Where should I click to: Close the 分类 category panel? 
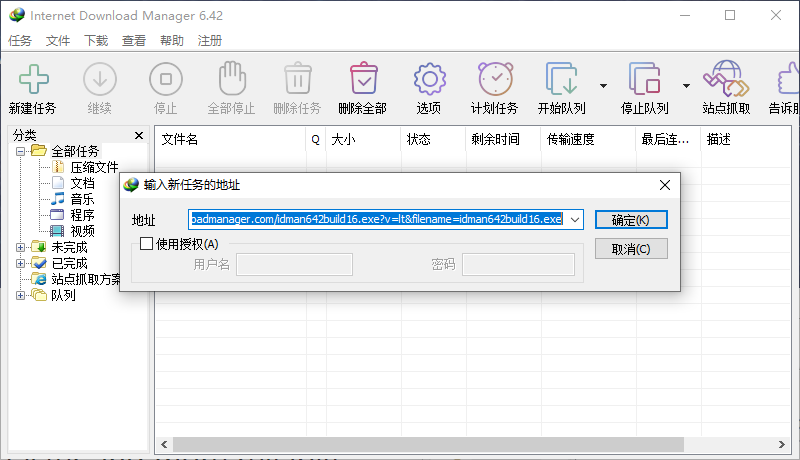pos(139,135)
